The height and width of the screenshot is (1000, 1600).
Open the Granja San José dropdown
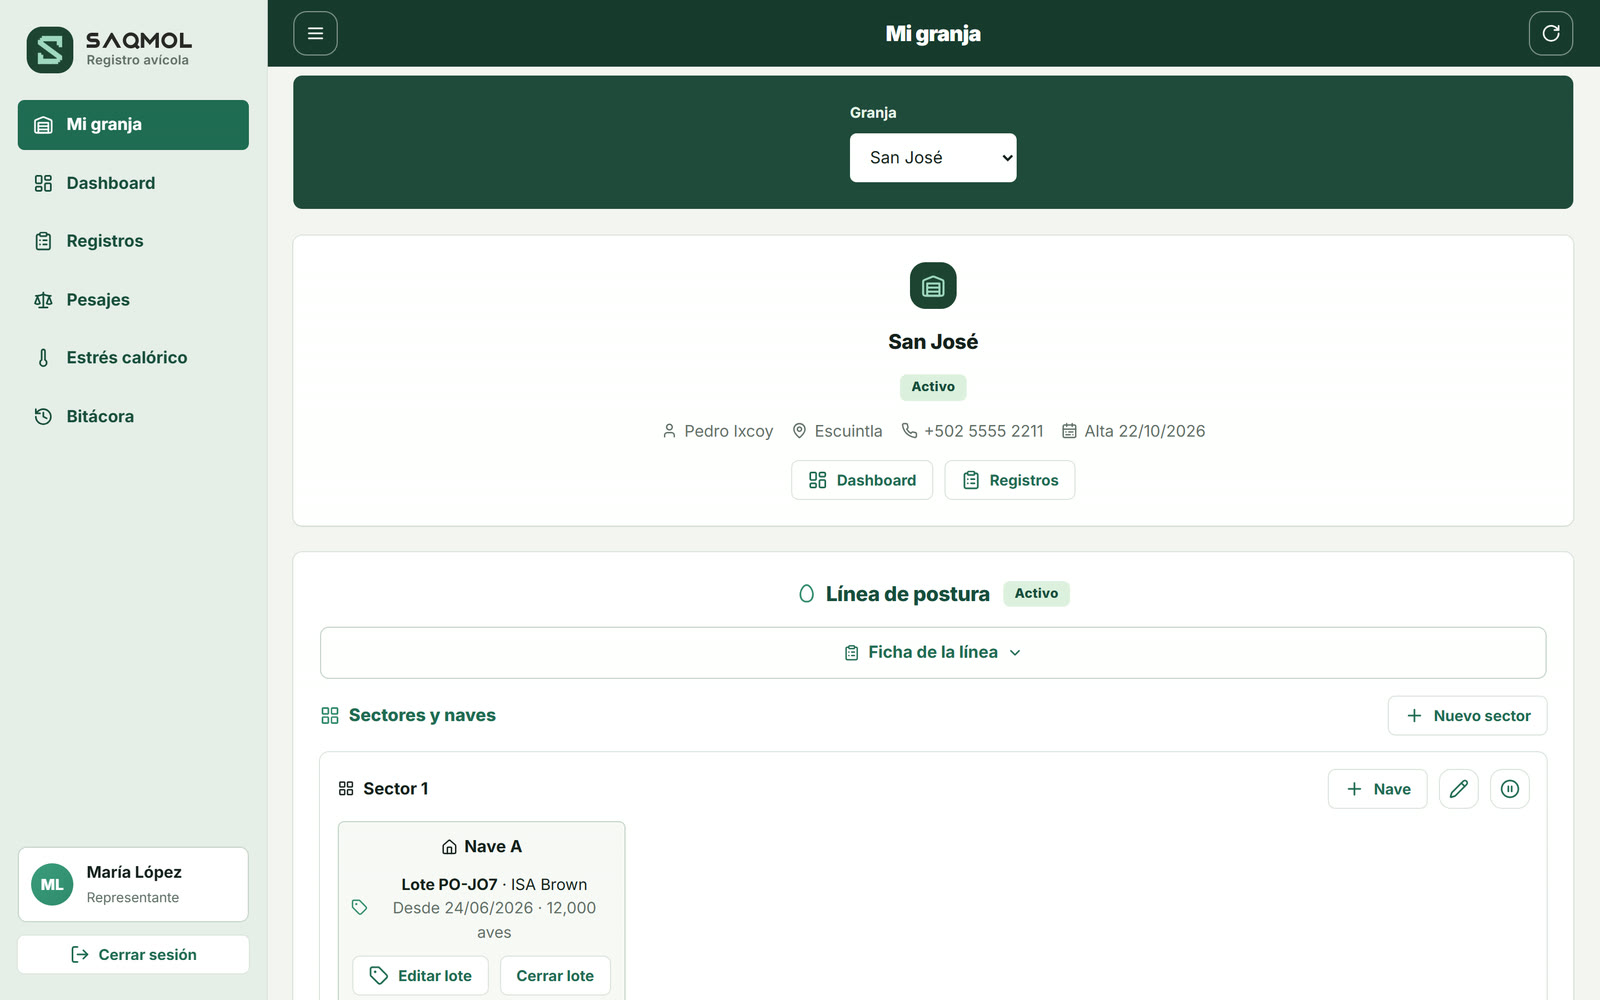(x=933, y=158)
